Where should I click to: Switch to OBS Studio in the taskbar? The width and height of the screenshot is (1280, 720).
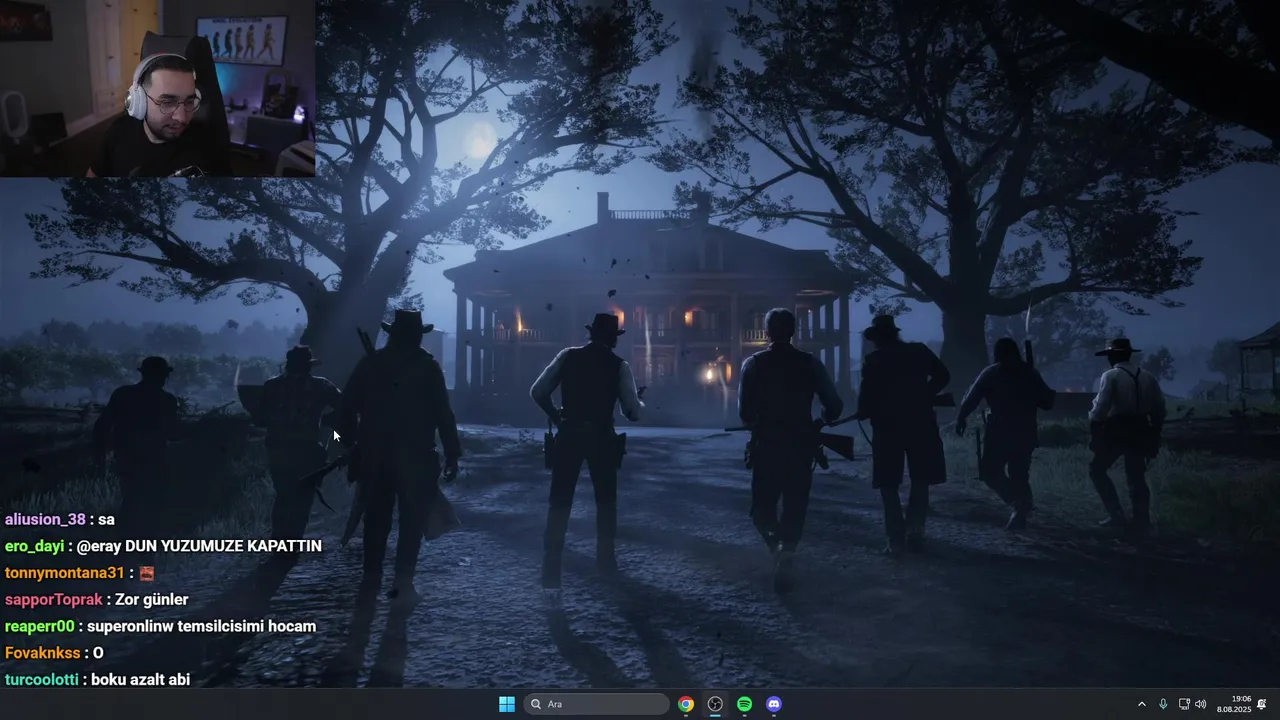[715, 704]
